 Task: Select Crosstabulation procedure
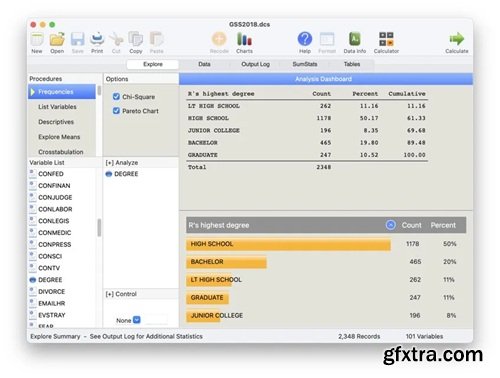click(x=61, y=152)
